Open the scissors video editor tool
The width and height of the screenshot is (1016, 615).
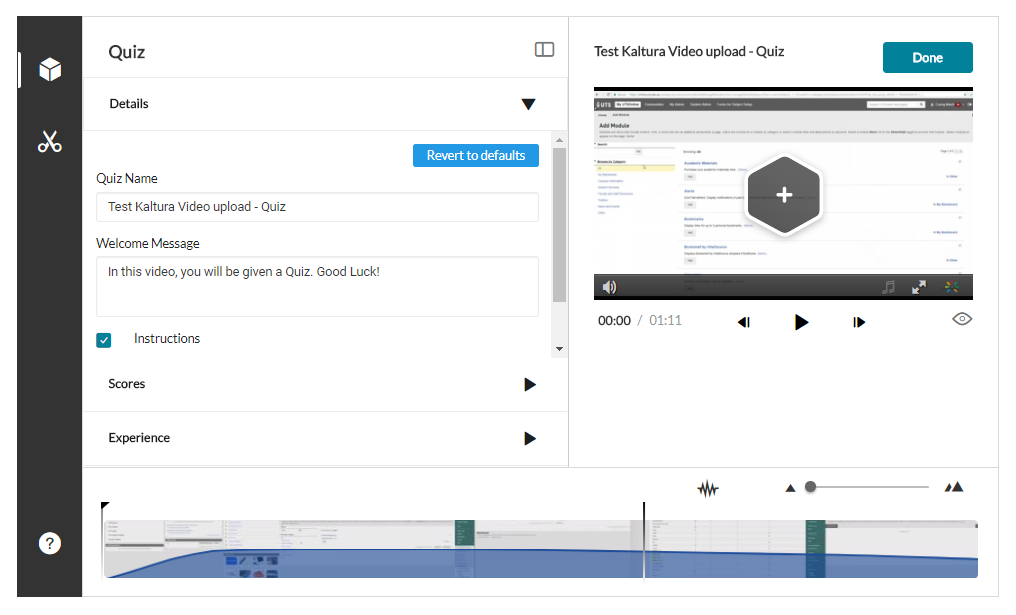click(50, 142)
